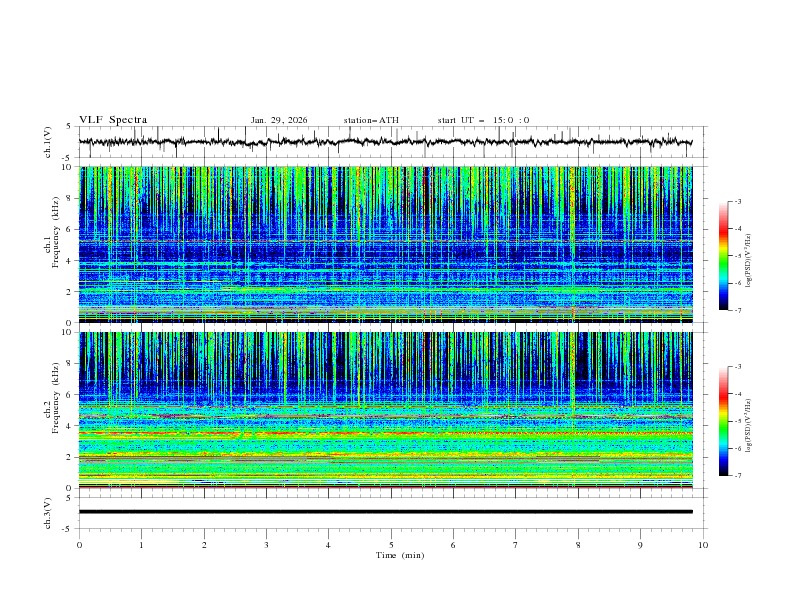The width and height of the screenshot is (792, 612).
Task: Click the 0 minute tick label on time axis
Action: coord(79,544)
